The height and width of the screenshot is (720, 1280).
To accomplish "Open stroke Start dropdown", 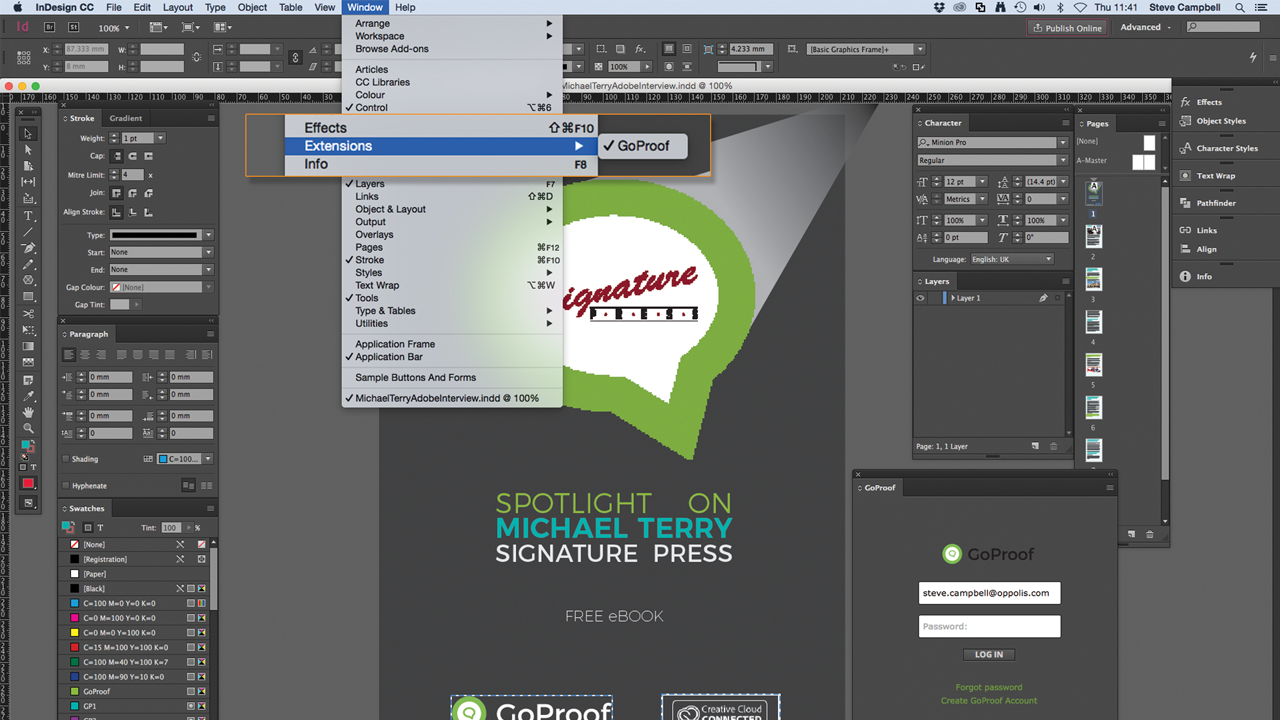I will click(208, 252).
